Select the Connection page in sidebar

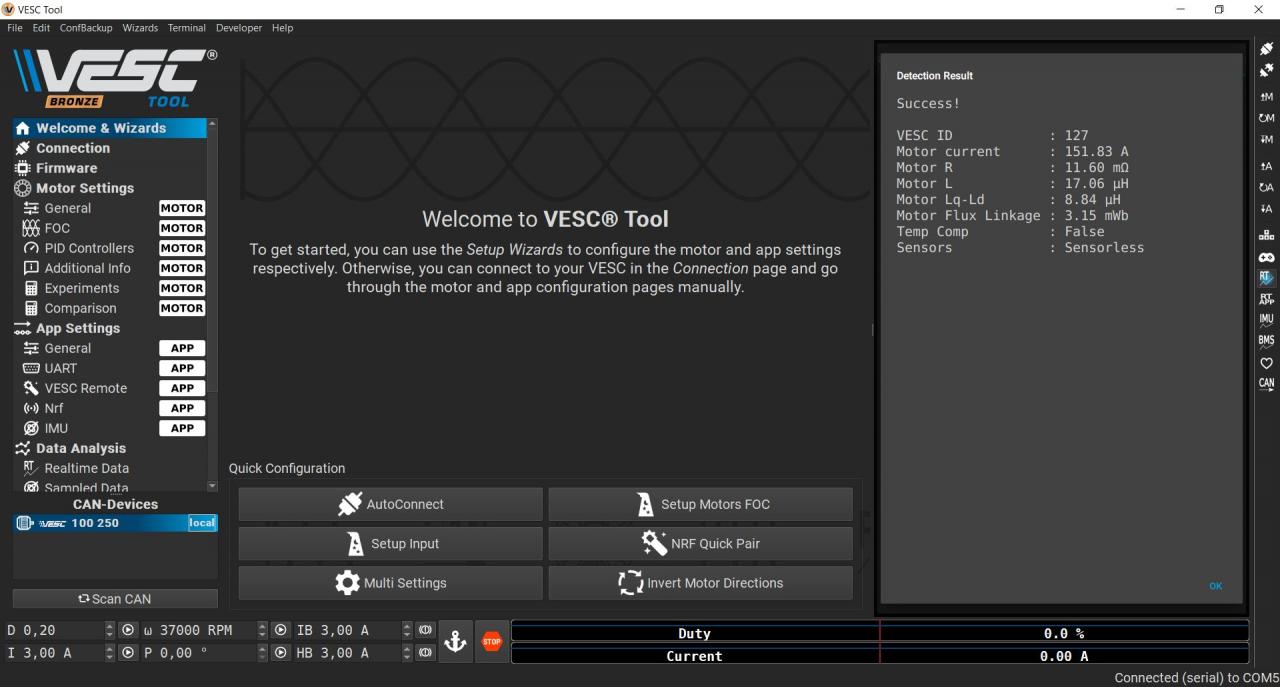coord(109,148)
